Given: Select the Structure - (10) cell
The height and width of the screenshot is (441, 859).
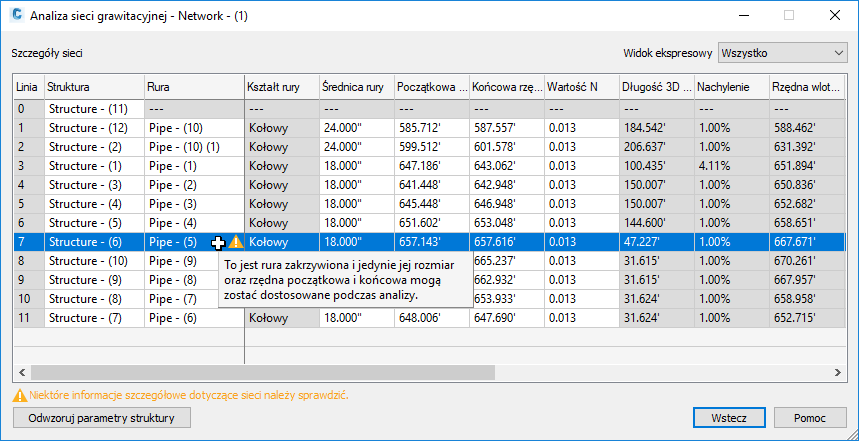Looking at the screenshot, I should (x=94, y=261).
